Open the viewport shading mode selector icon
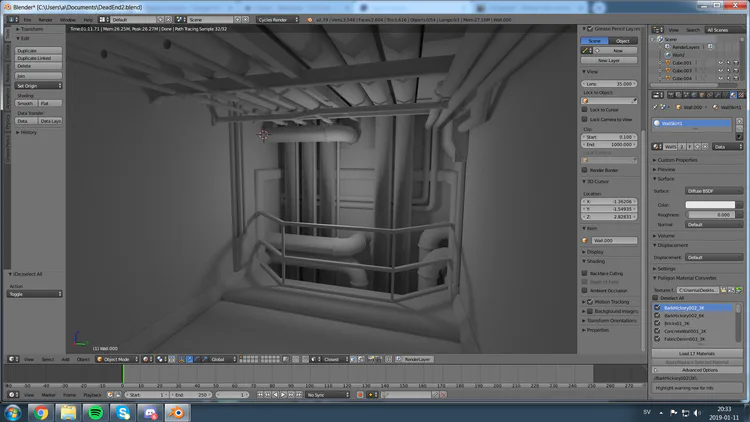Image resolution: width=750 pixels, height=422 pixels. [x=146, y=359]
